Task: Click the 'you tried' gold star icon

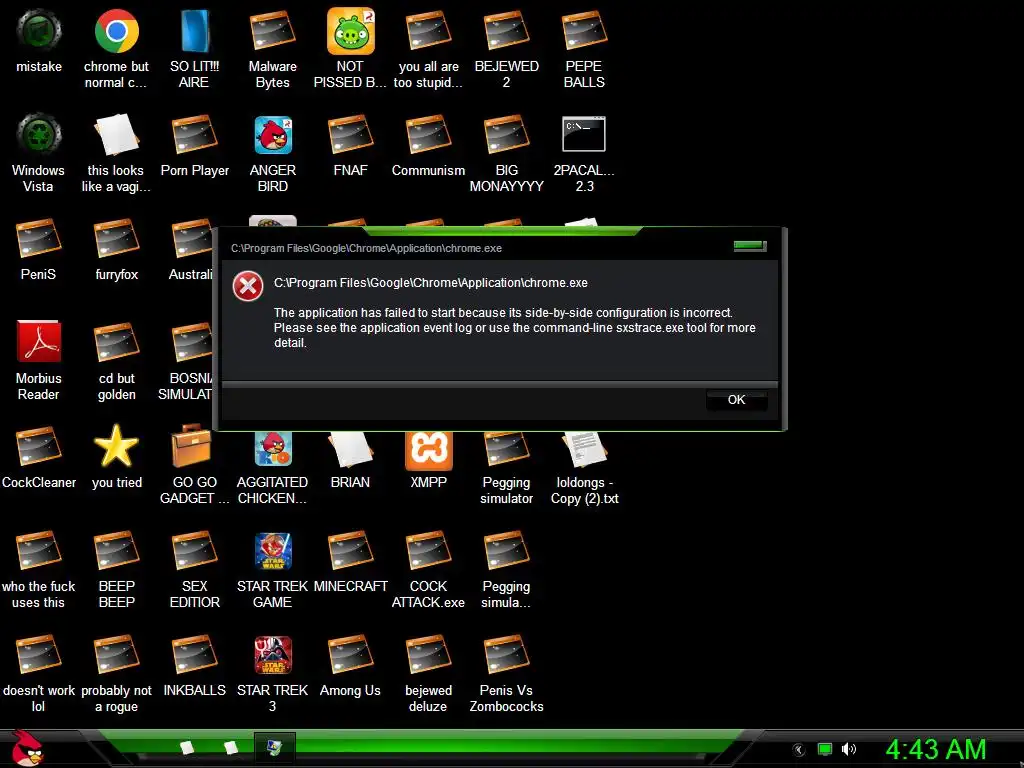Action: click(116, 456)
